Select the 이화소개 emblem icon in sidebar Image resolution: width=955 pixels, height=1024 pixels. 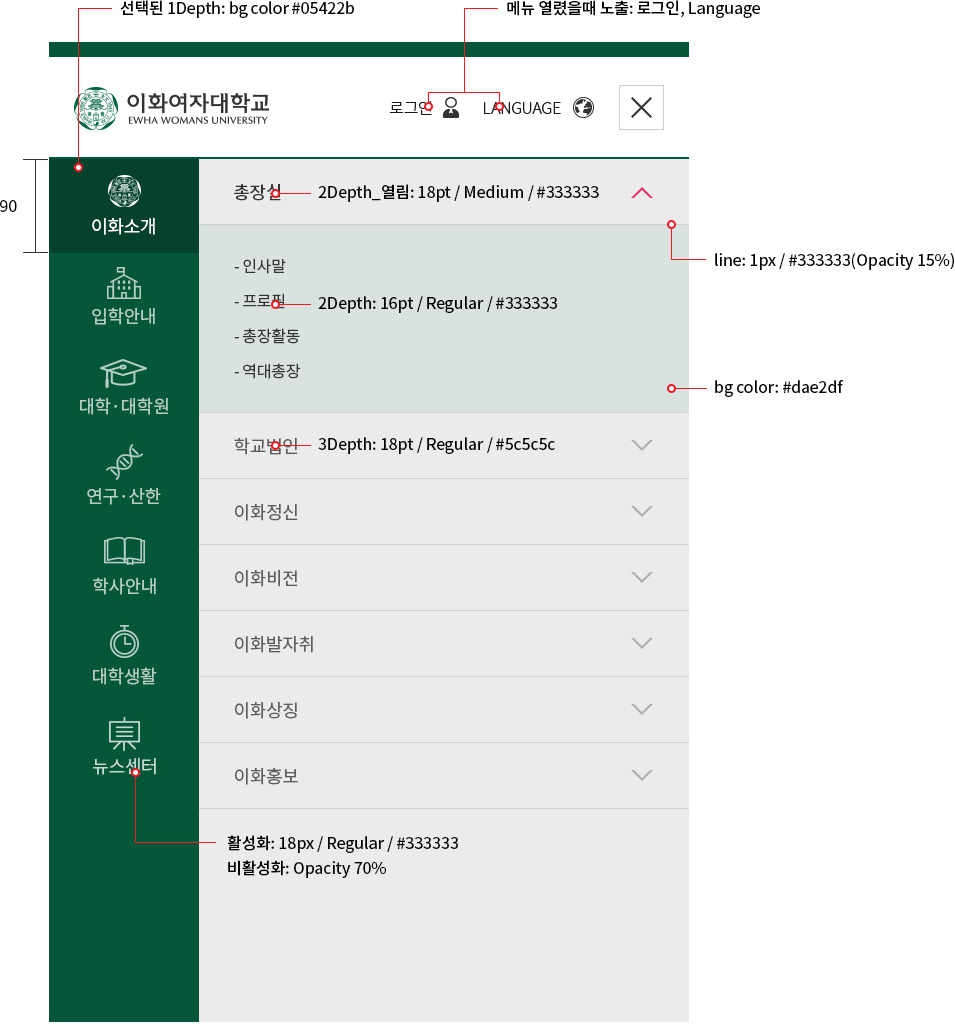point(124,191)
